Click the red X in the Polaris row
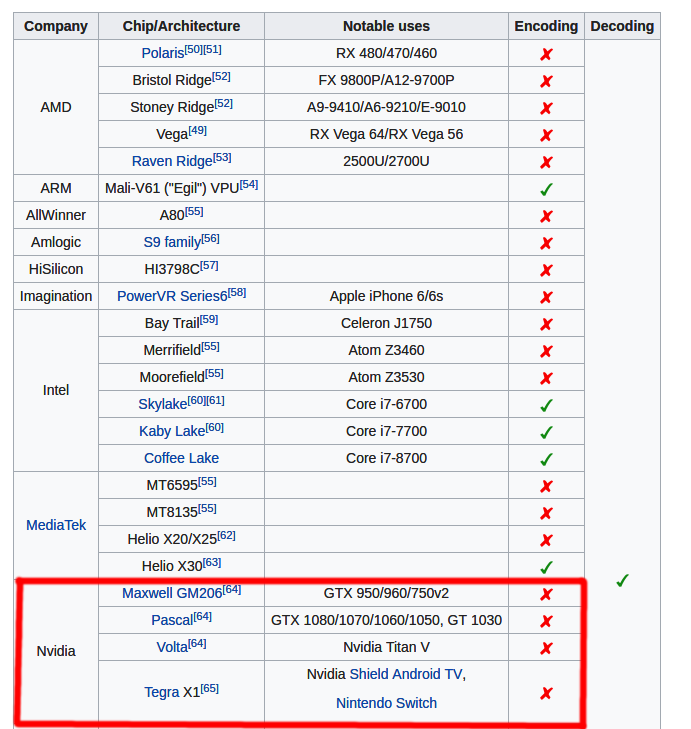Image resolution: width=691 pixels, height=729 pixels. 546,54
